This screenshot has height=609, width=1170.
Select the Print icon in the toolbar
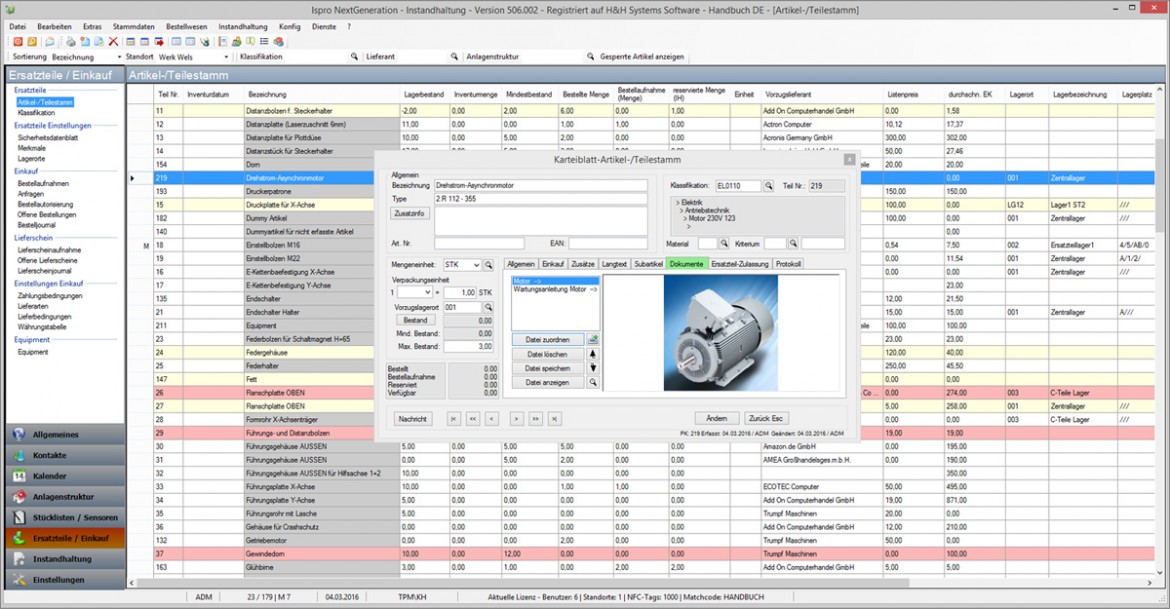(x=70, y=41)
